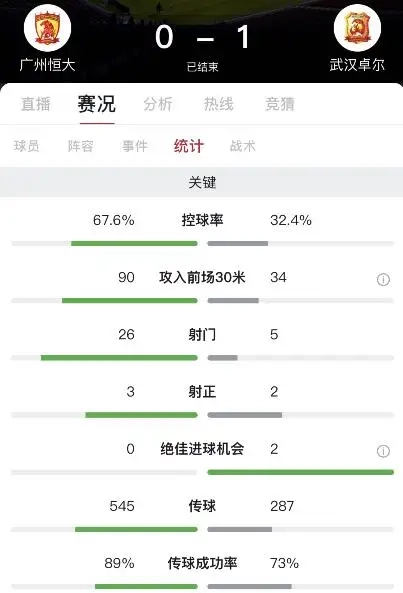The width and height of the screenshot is (403, 593).
Task: Tap the 武汉卓尔 team name
Action: tap(357, 65)
